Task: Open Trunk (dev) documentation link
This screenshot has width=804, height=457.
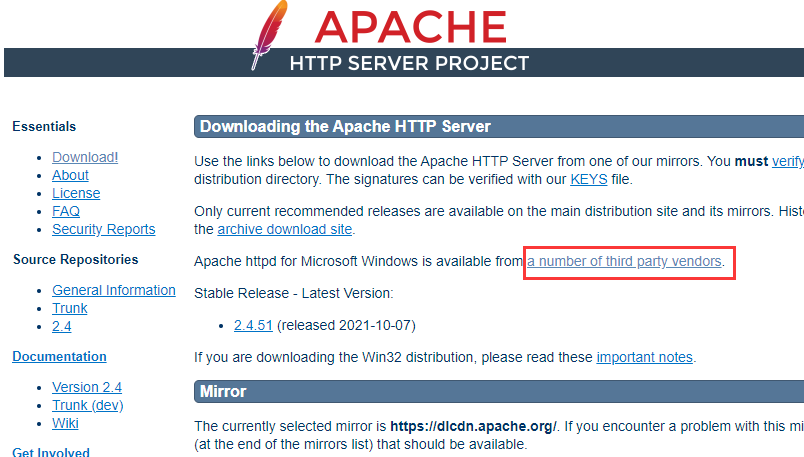Action: [x=88, y=405]
